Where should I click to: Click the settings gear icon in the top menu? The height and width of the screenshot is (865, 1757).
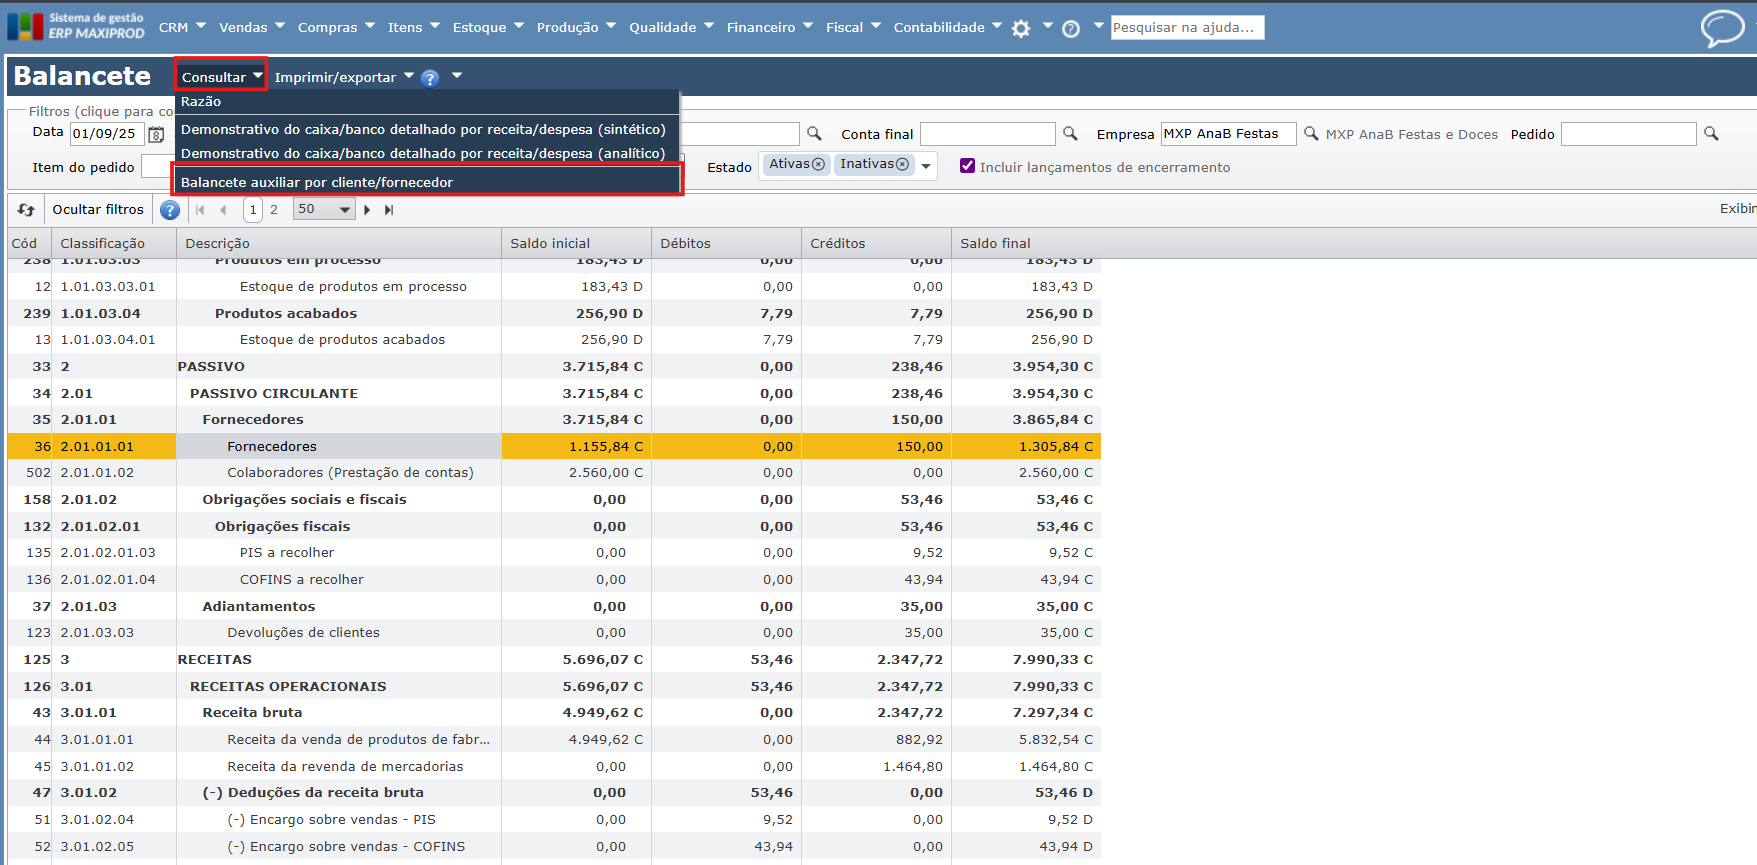pos(1021,29)
